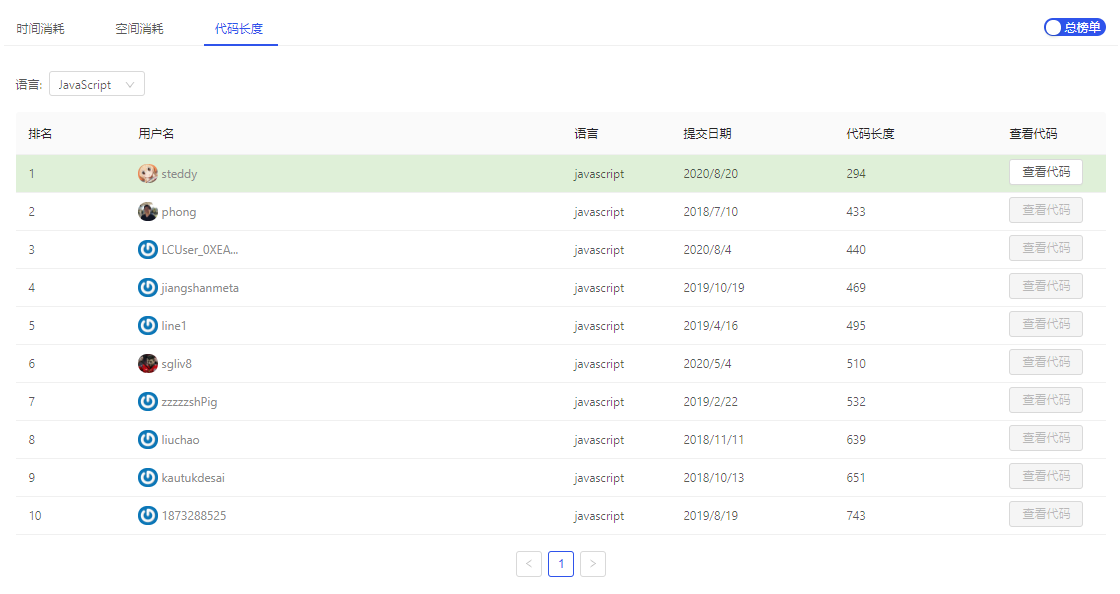Select page 1 in pagination

click(x=561, y=563)
